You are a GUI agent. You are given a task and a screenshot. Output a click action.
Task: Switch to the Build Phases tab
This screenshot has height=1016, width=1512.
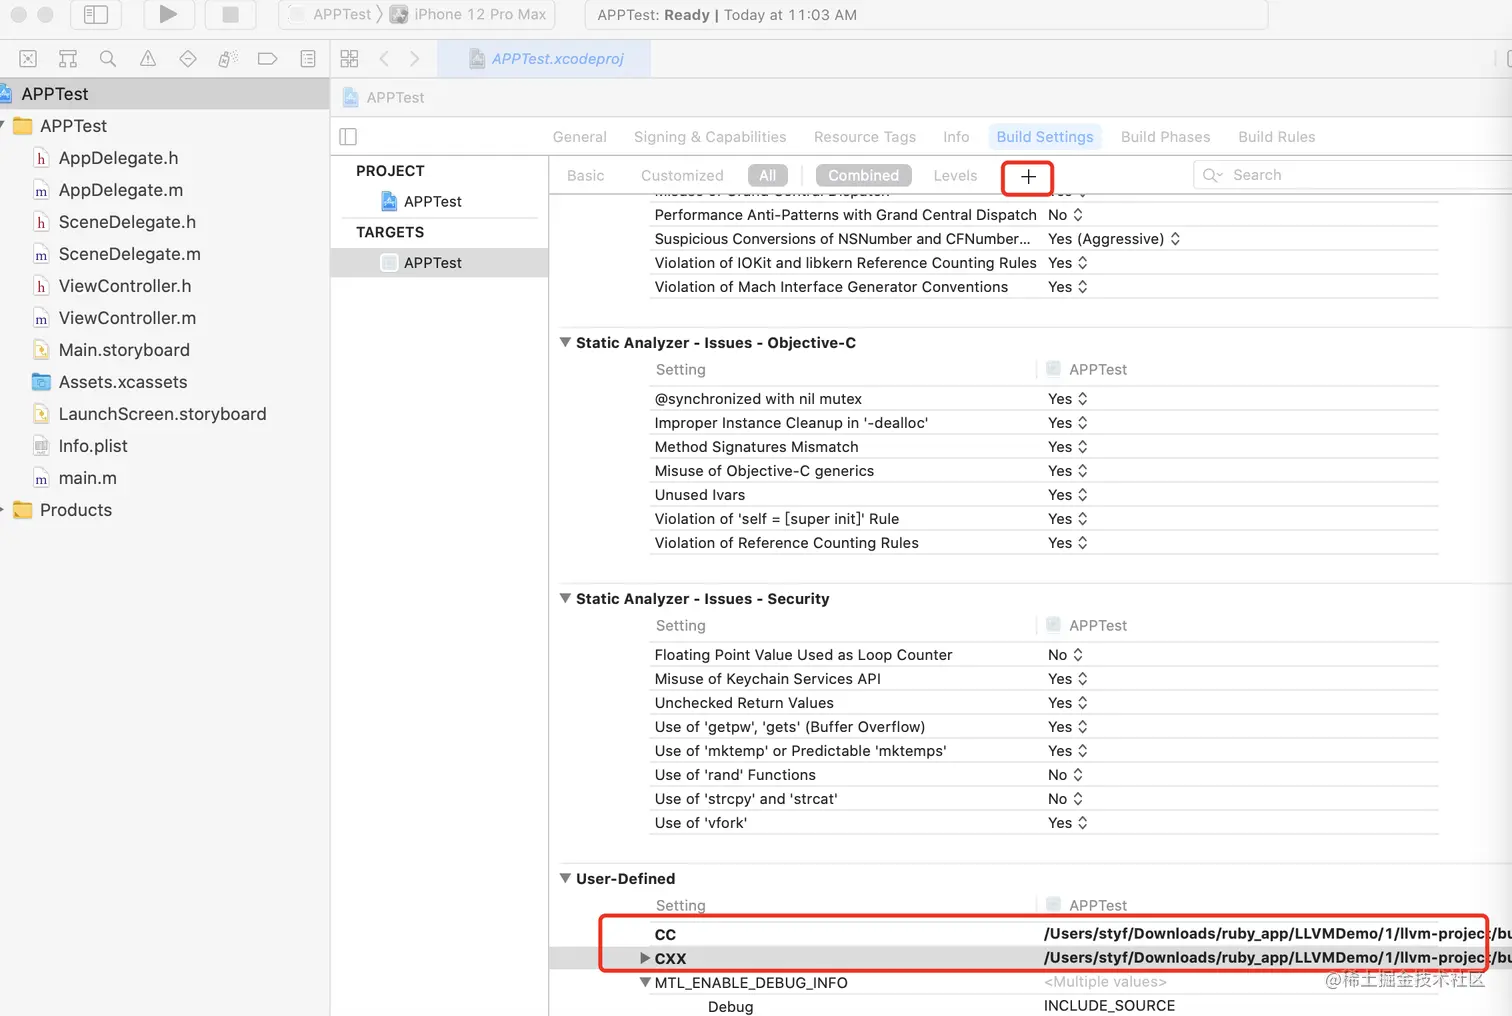[1165, 137]
